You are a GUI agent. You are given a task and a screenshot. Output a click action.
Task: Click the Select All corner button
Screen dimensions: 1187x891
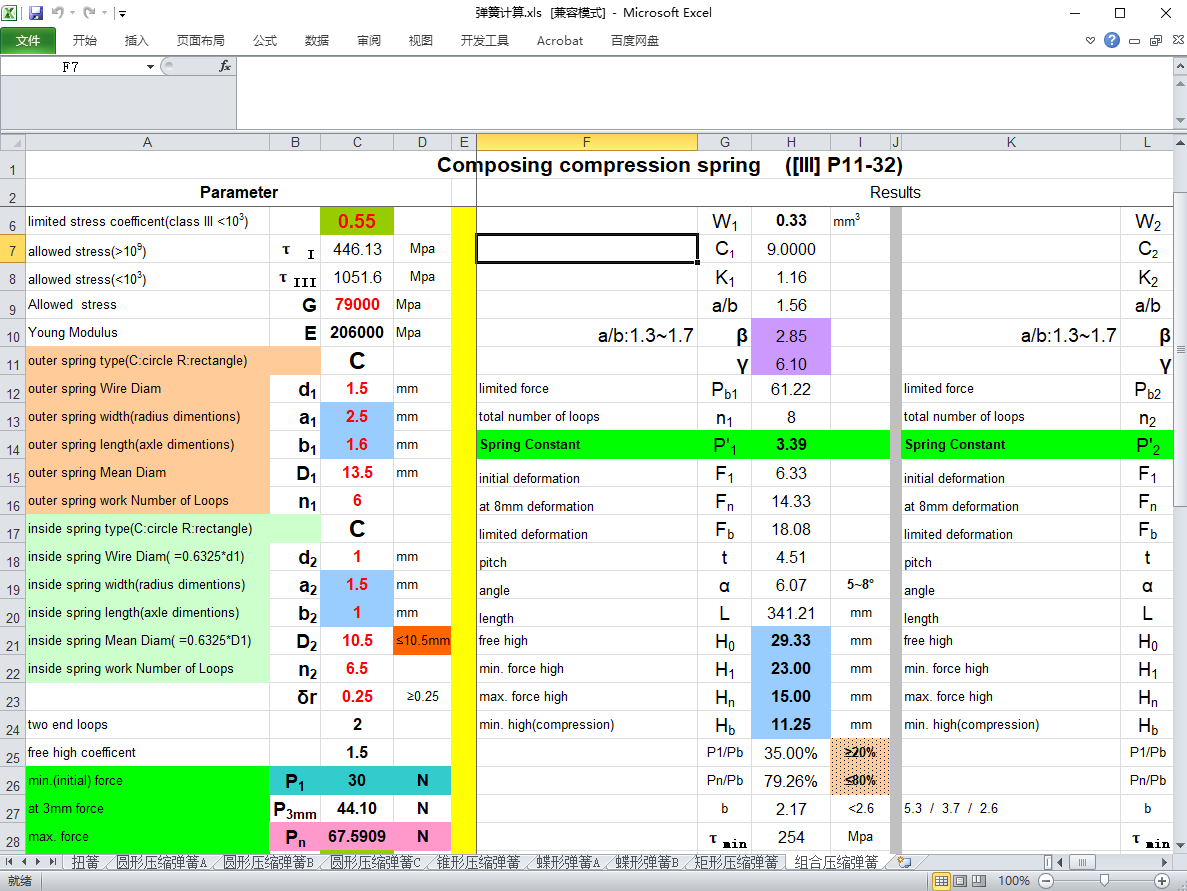[x=13, y=142]
